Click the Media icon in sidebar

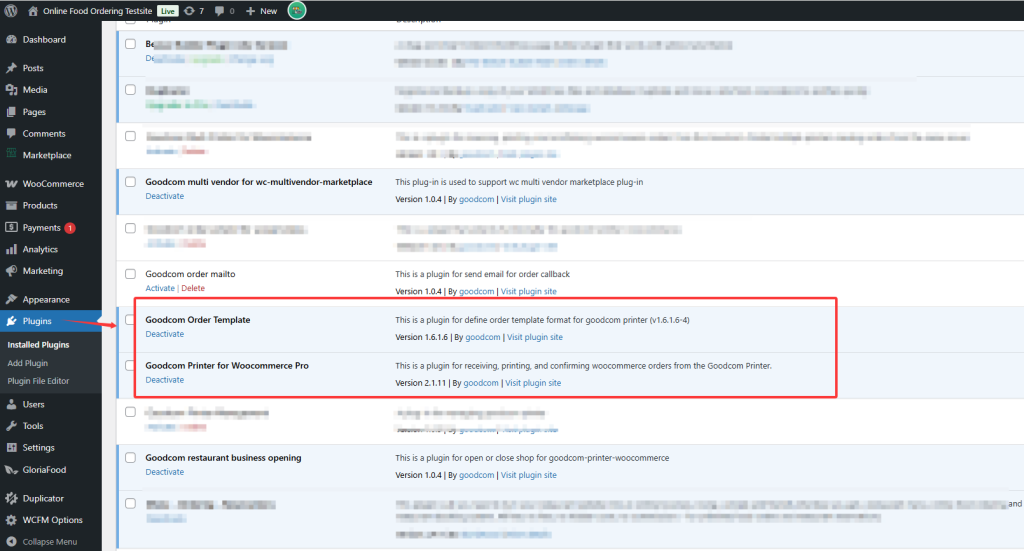click(x=11, y=89)
